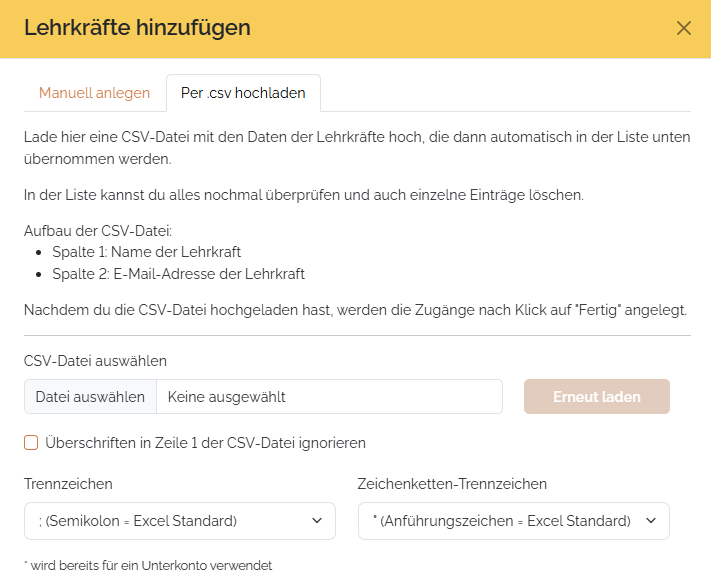Open the Trennzeichen Semikolon dropdown
711x584 pixels.
(x=170, y=521)
